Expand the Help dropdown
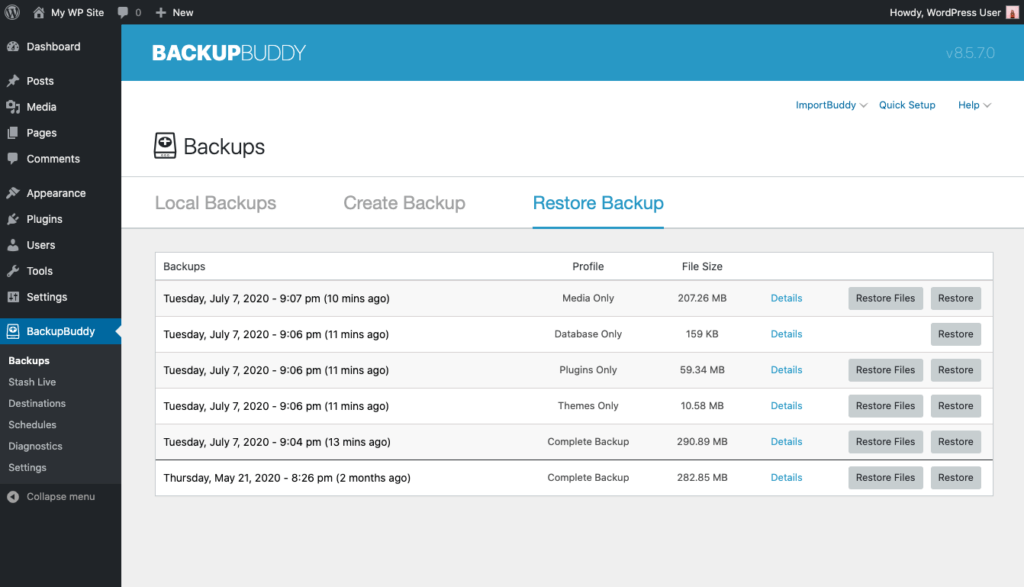1024x587 pixels. [974, 105]
